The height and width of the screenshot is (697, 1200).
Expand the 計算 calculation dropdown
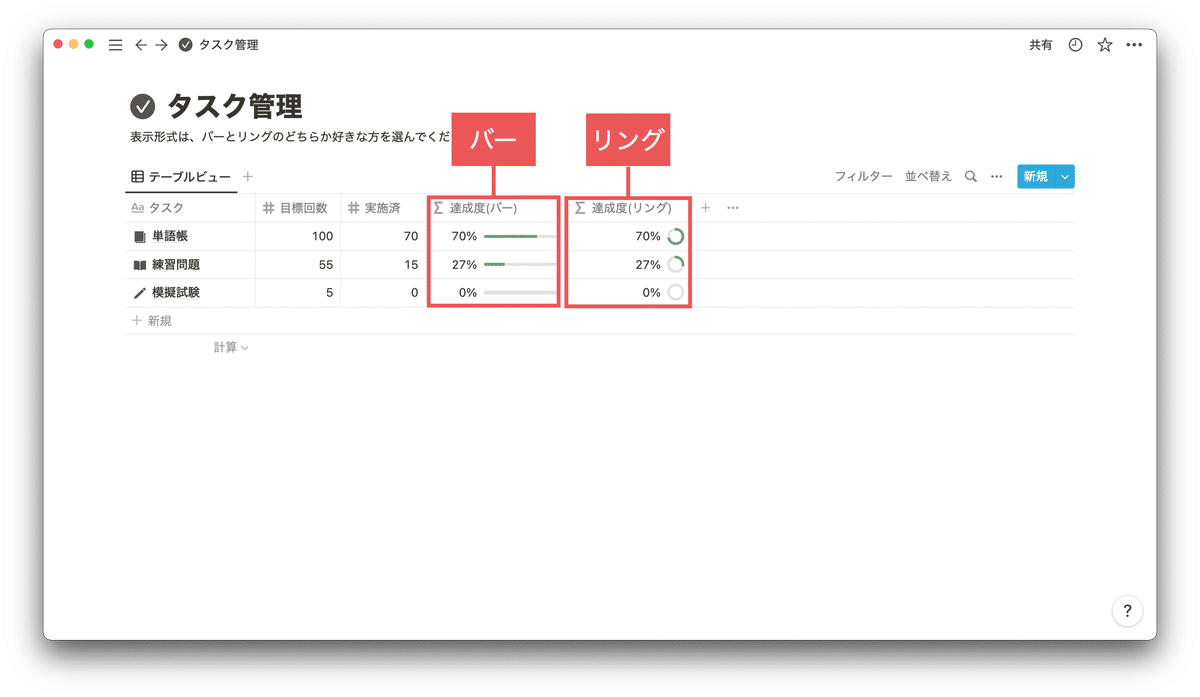pyautogui.click(x=231, y=348)
